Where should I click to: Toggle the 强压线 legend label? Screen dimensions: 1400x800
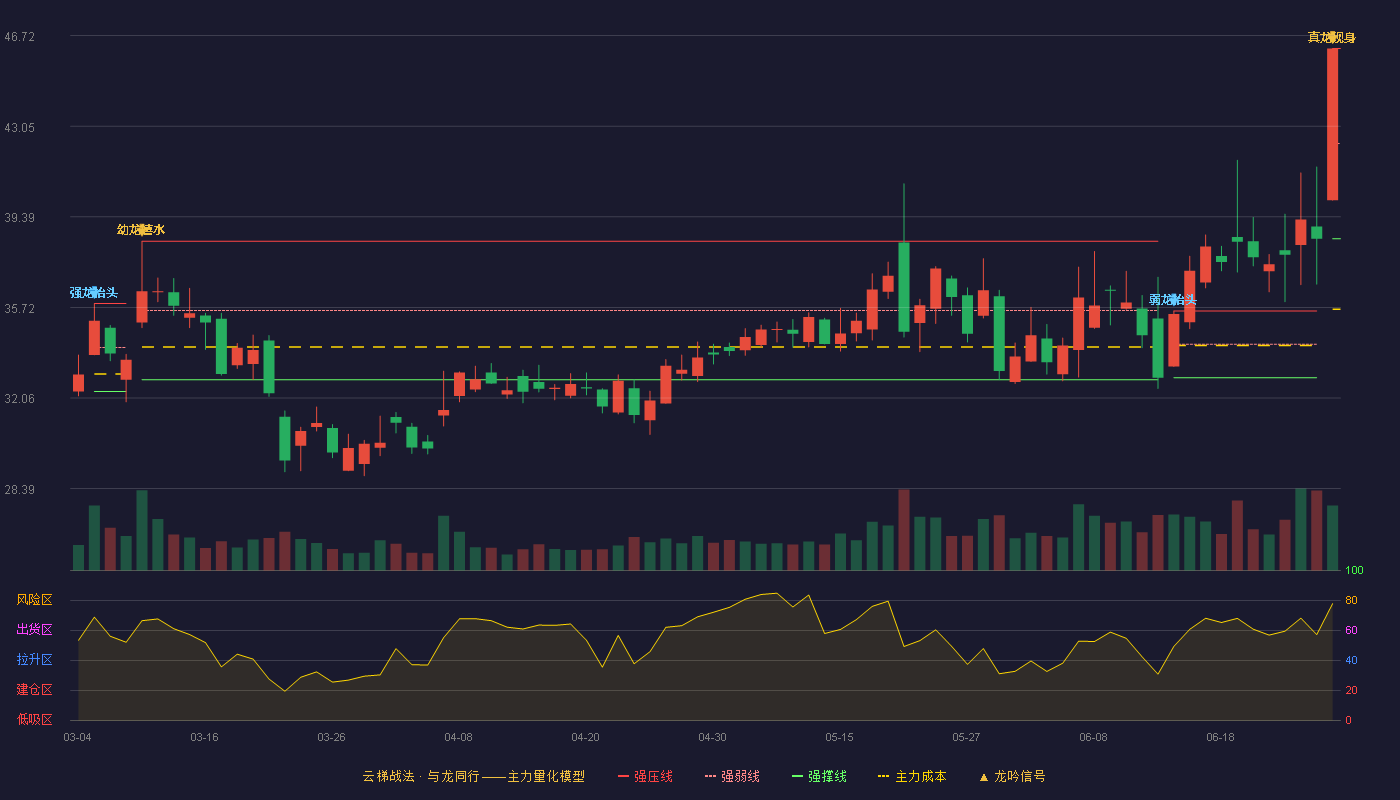(x=653, y=776)
